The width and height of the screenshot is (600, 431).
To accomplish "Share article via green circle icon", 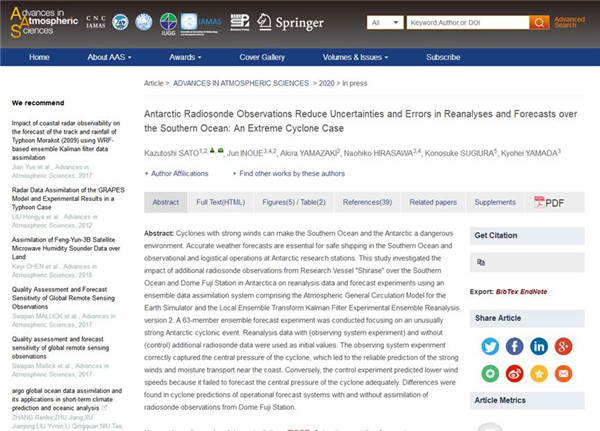I will tap(490, 374).
